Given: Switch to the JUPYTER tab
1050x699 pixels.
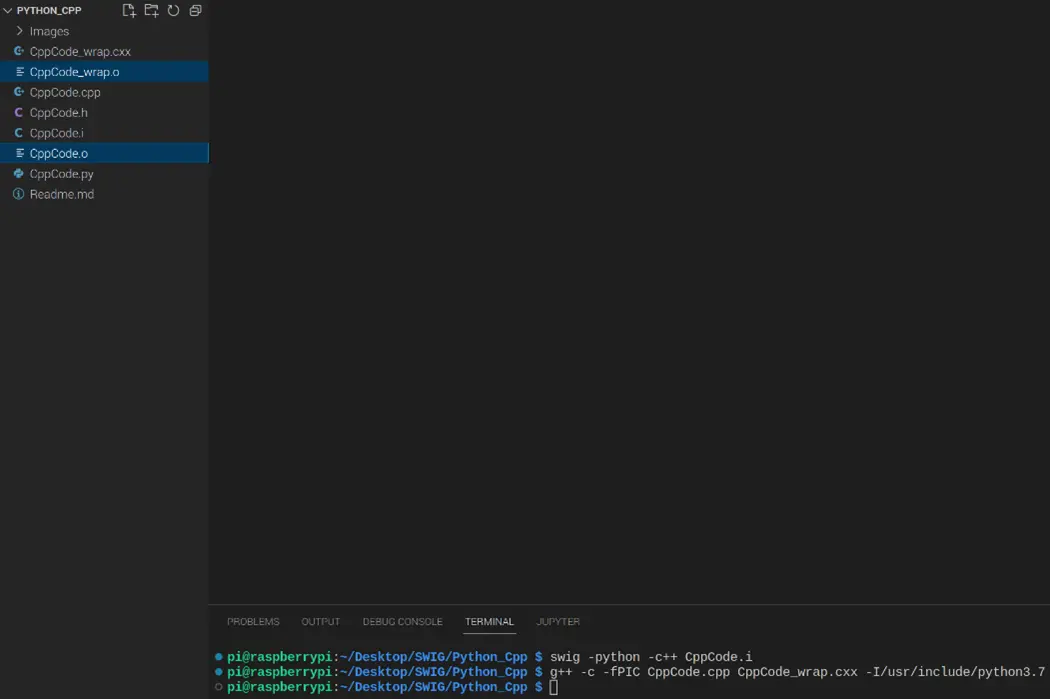Looking at the screenshot, I should [x=558, y=621].
